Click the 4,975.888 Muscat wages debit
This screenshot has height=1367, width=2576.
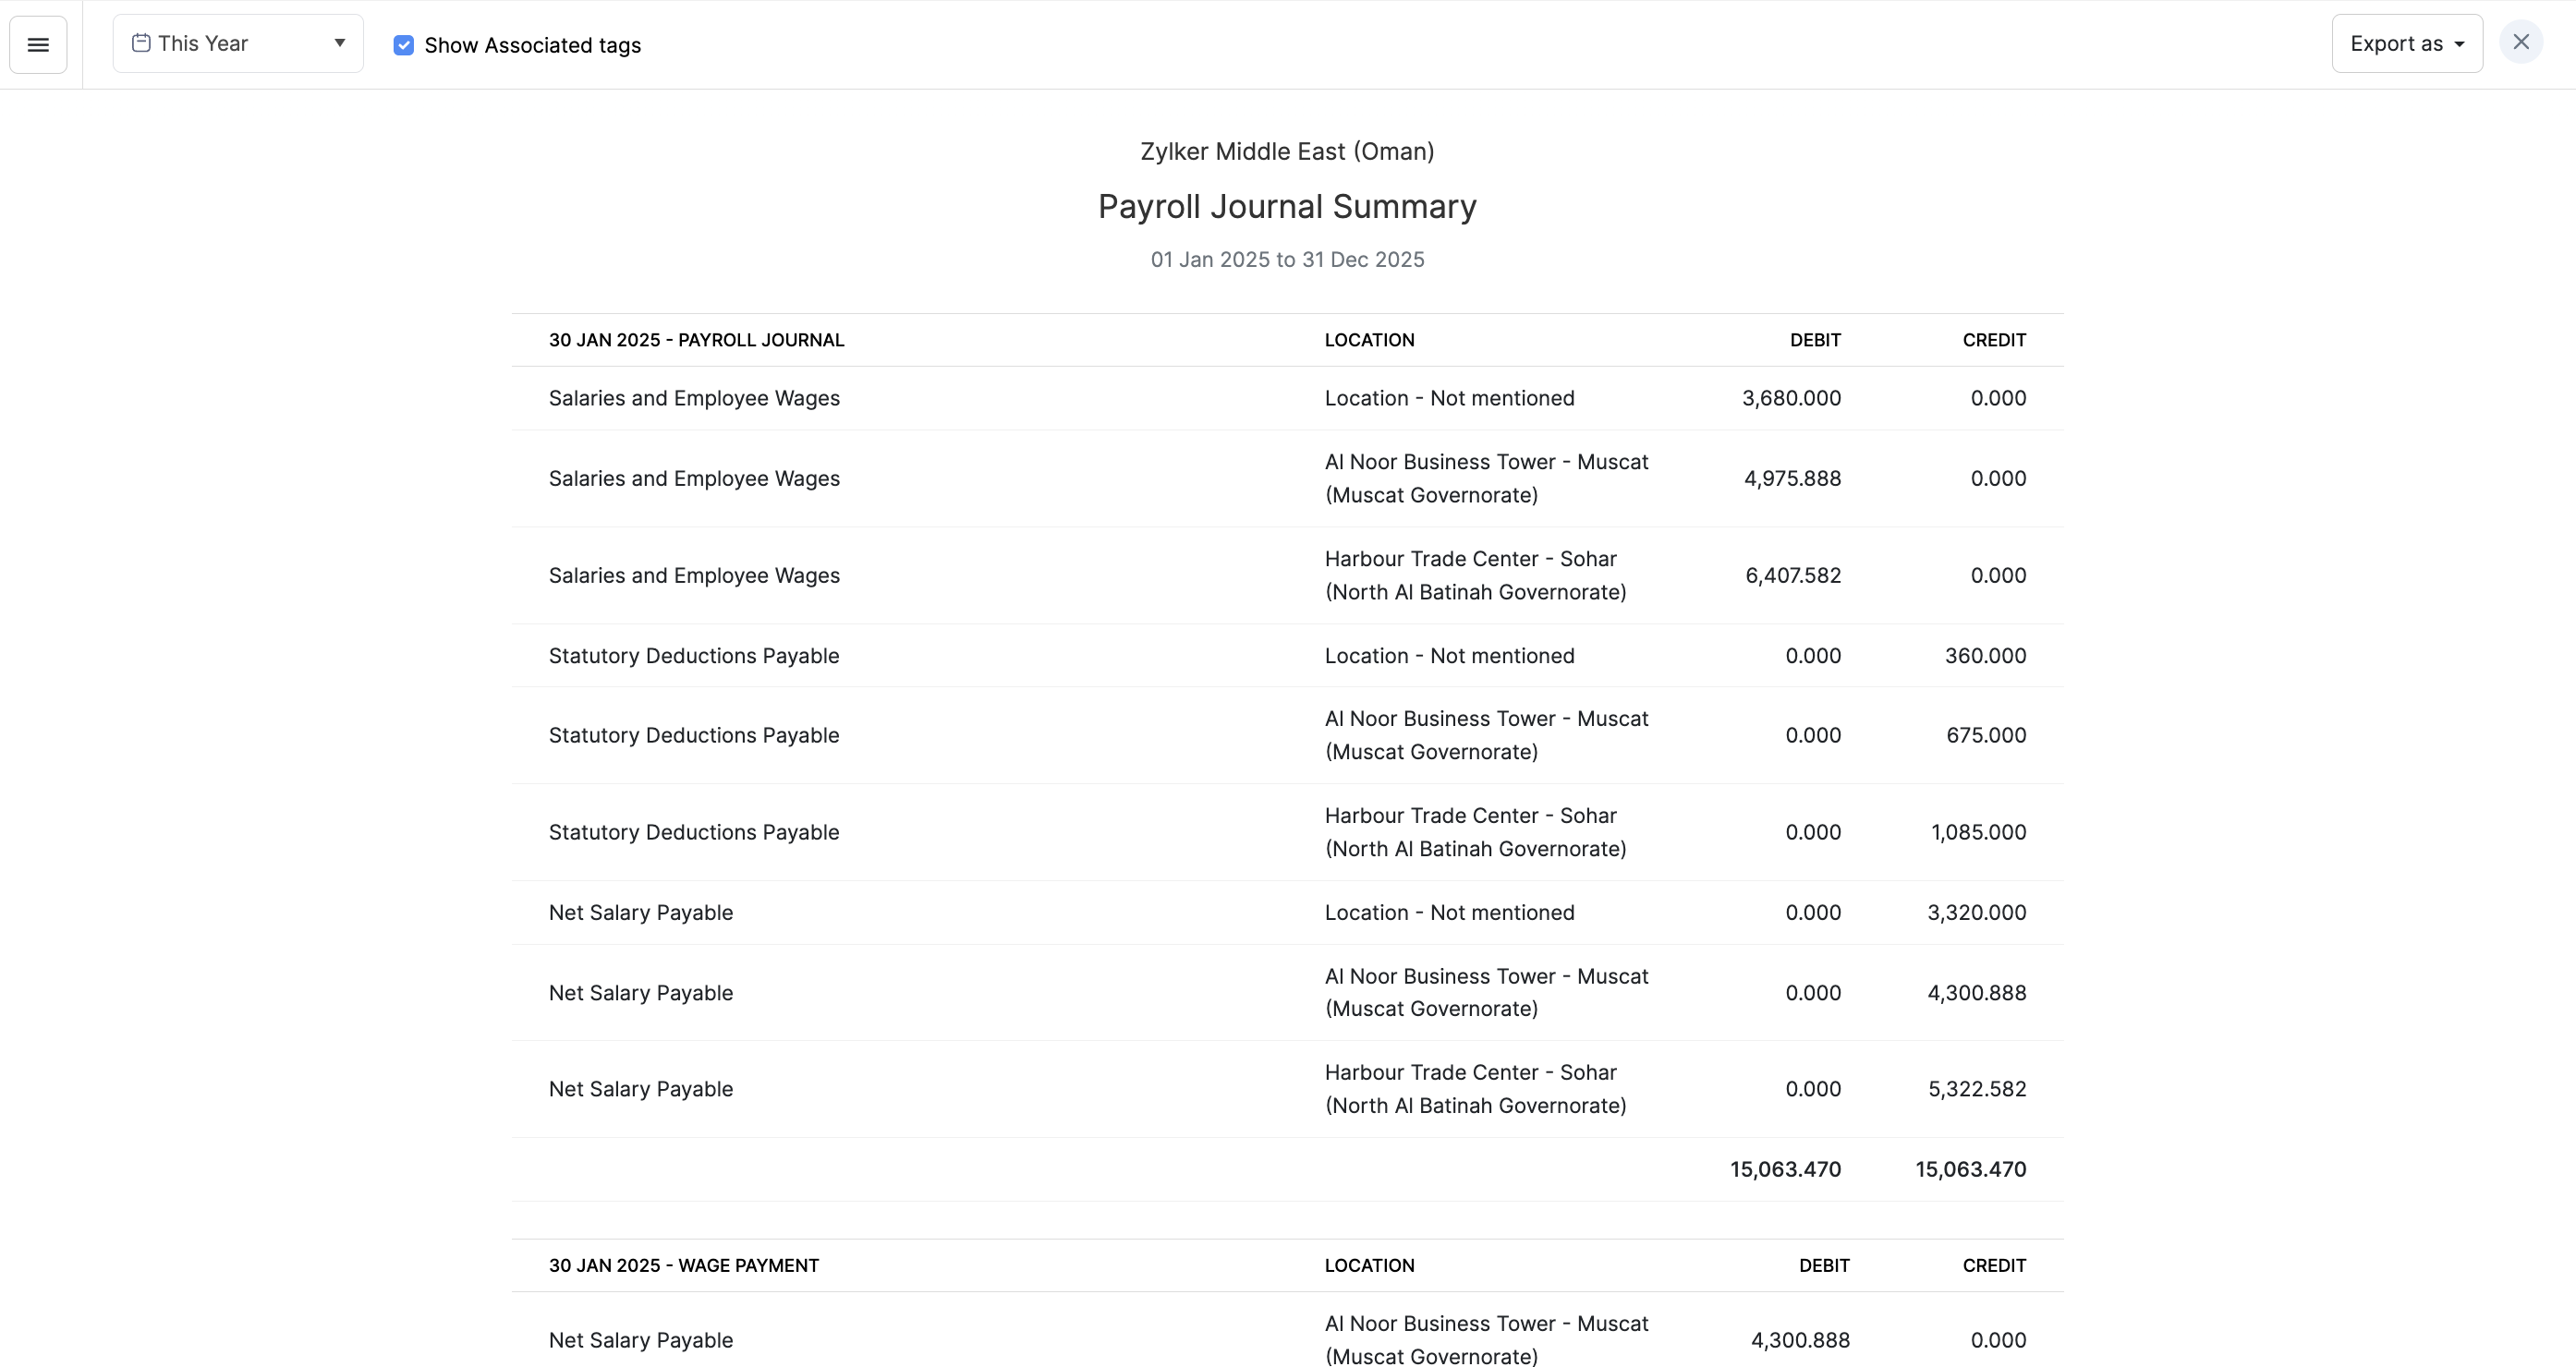tap(1792, 478)
